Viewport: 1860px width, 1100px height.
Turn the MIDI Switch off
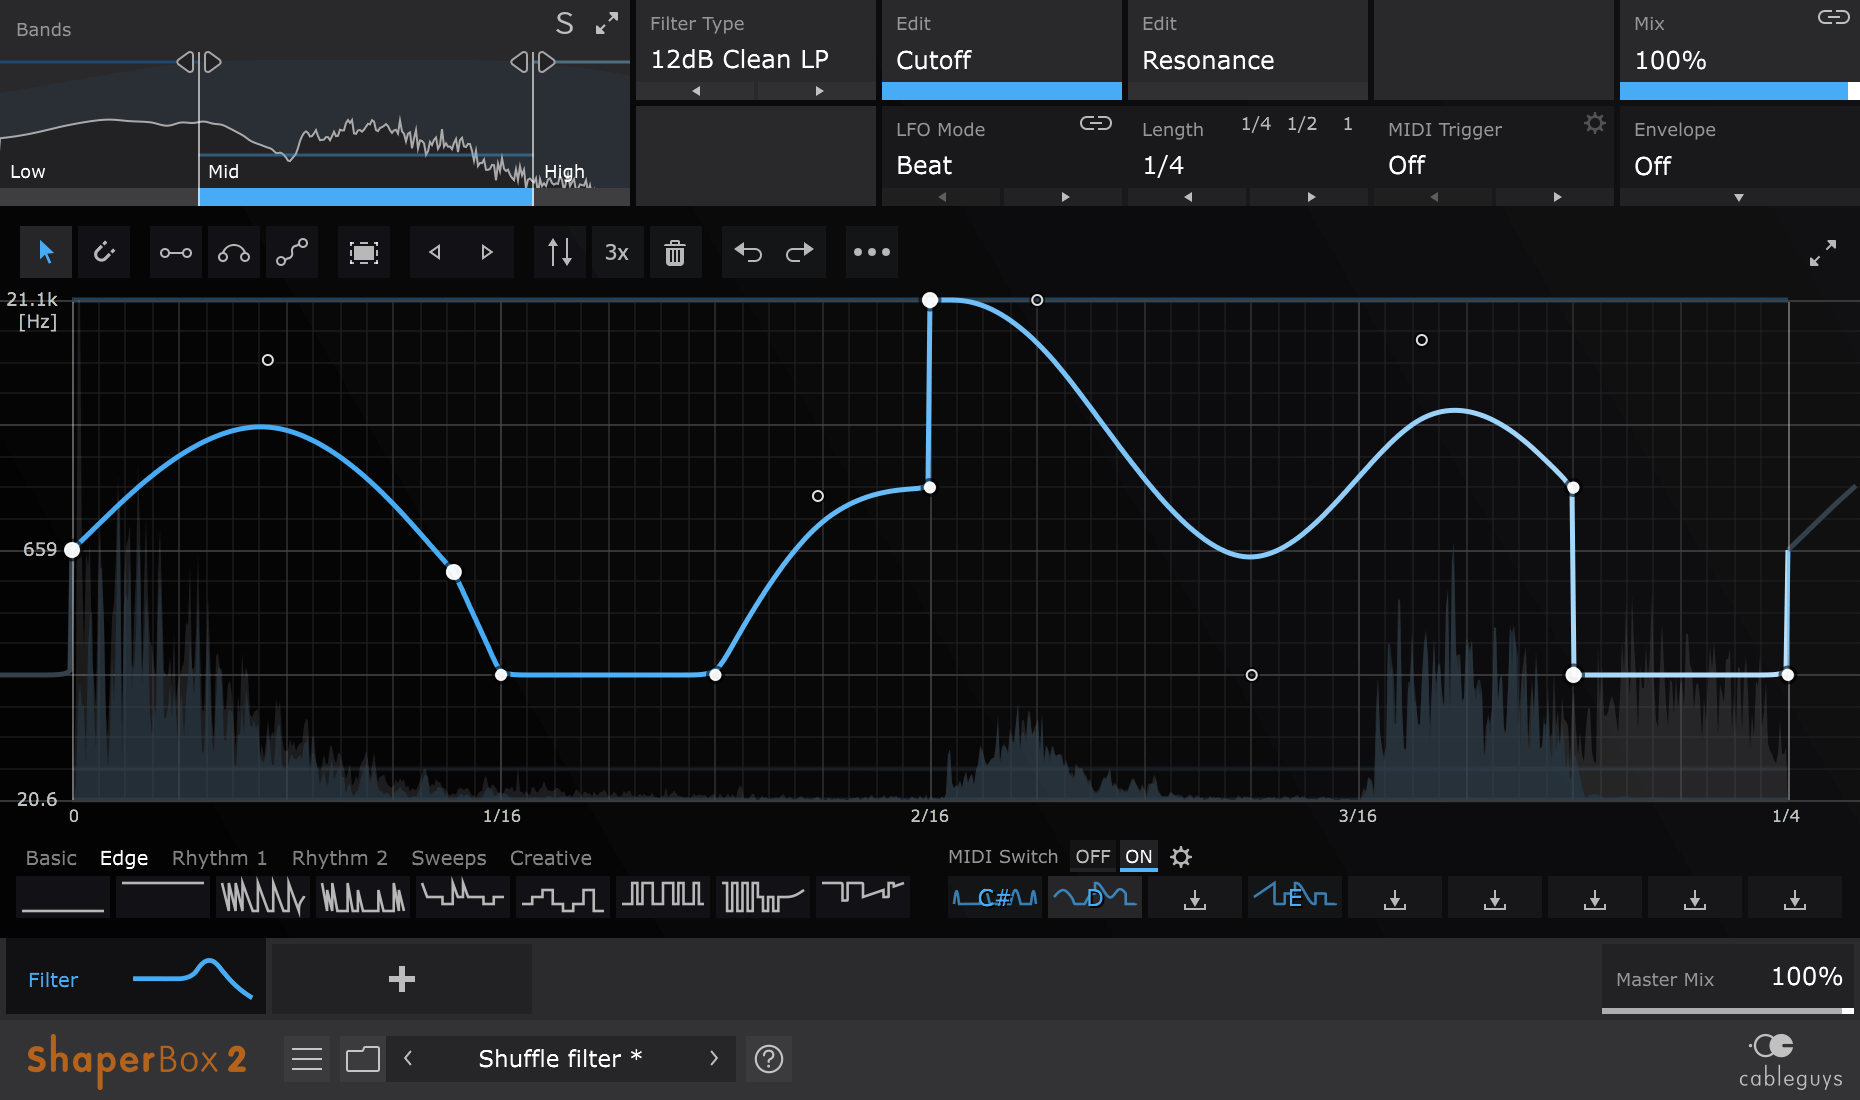[x=1092, y=856]
